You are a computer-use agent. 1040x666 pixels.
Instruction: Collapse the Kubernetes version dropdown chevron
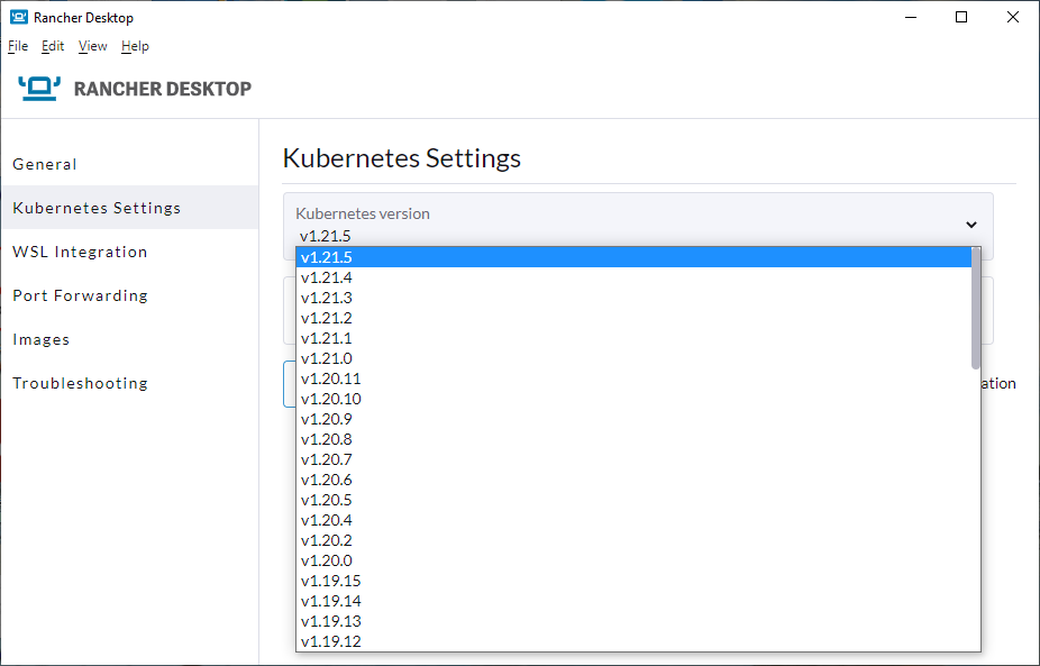[970, 225]
